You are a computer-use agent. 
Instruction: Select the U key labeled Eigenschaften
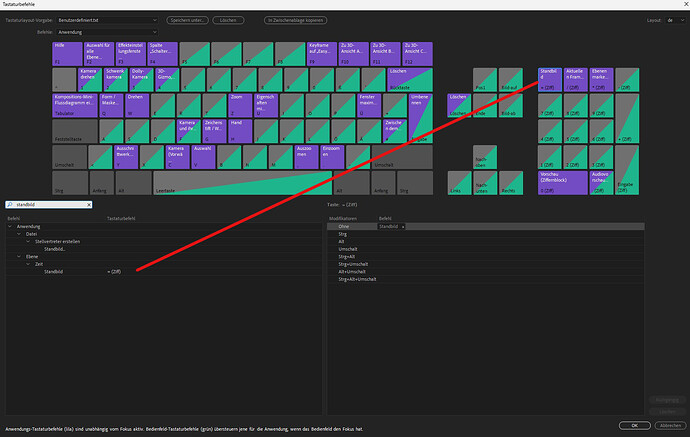click(266, 106)
